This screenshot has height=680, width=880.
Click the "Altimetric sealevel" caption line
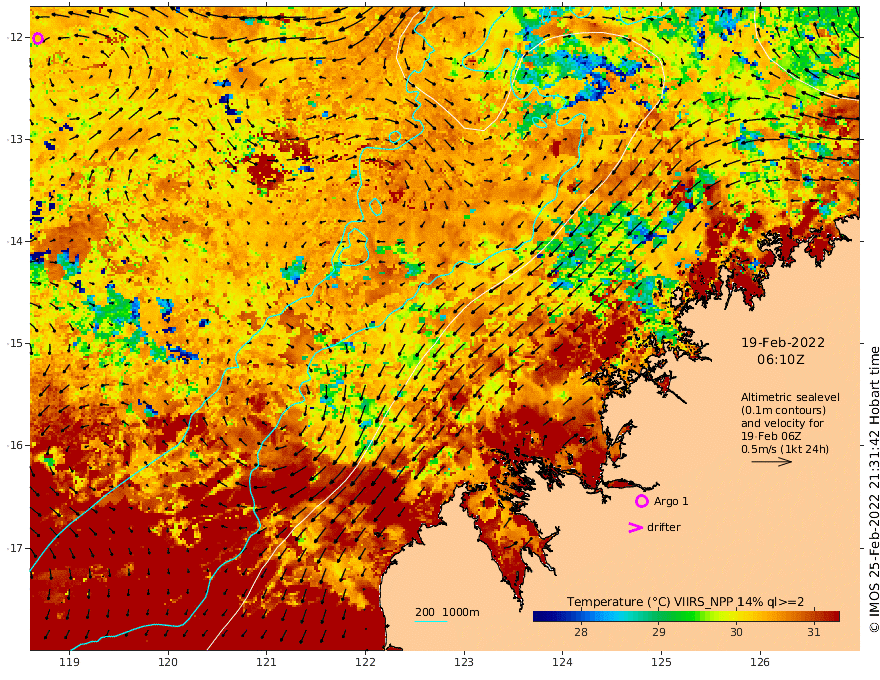pos(790,397)
